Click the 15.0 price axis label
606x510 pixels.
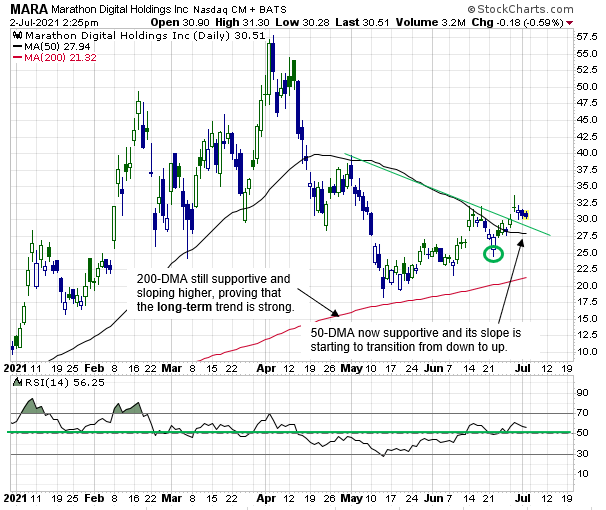587,319
